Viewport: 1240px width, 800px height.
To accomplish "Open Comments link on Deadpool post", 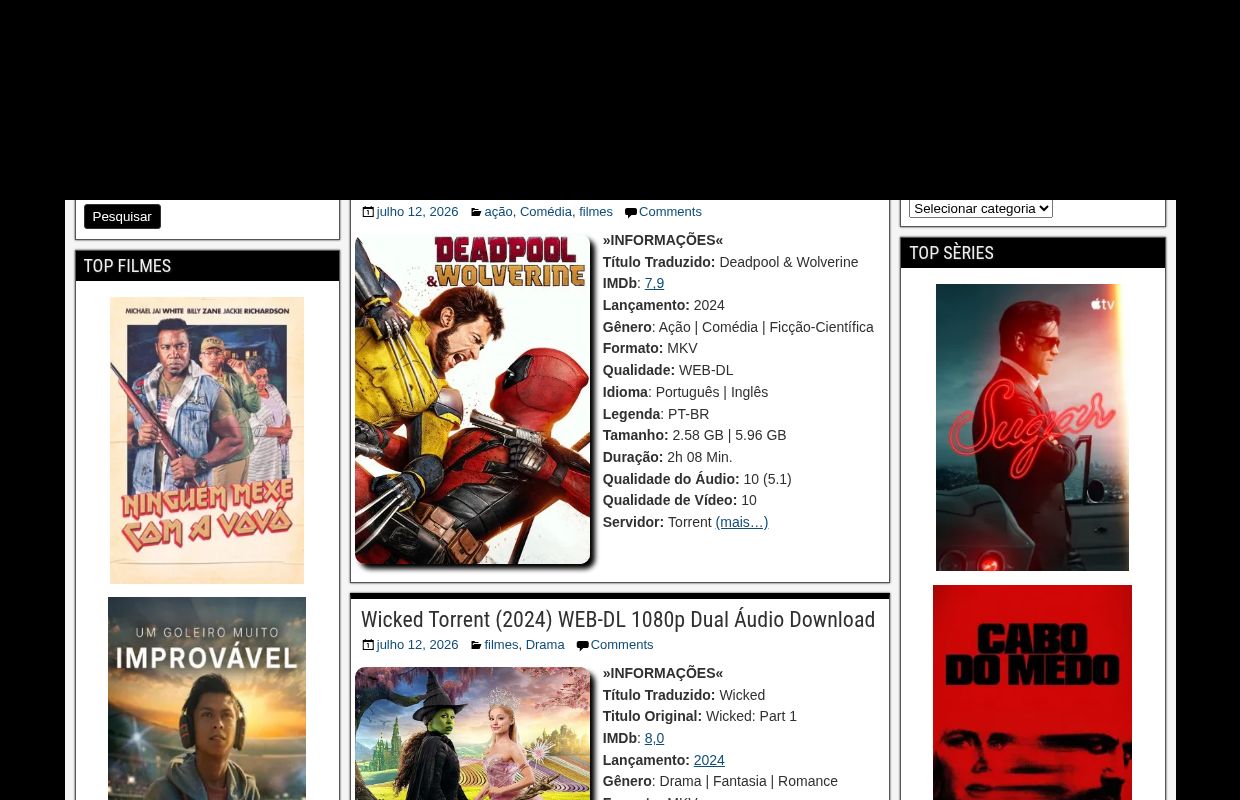I will coord(670,211).
